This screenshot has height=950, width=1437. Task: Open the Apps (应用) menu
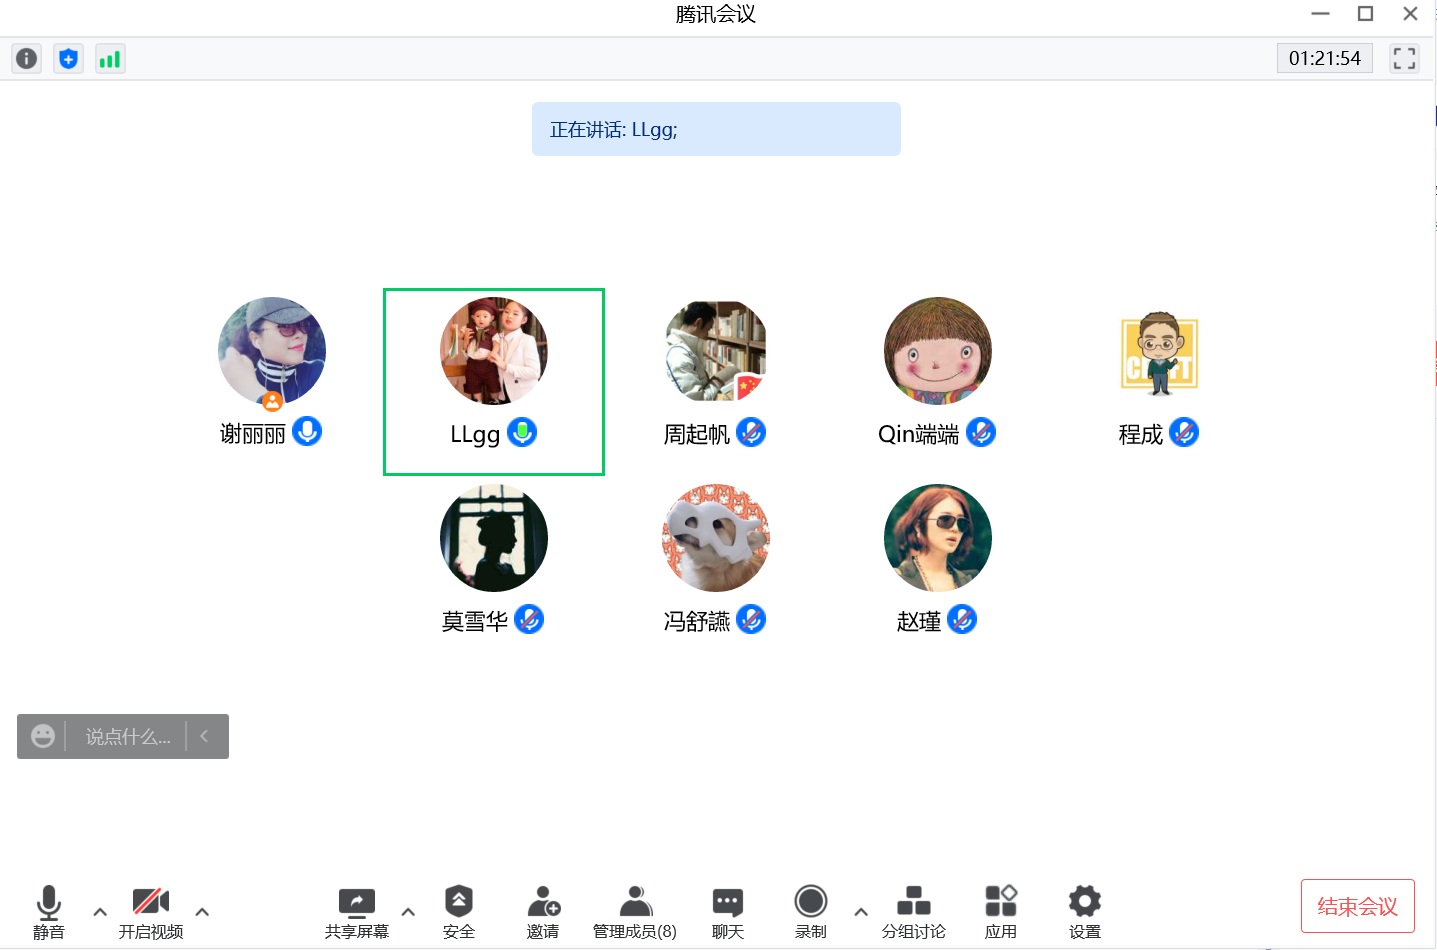pos(1001,912)
